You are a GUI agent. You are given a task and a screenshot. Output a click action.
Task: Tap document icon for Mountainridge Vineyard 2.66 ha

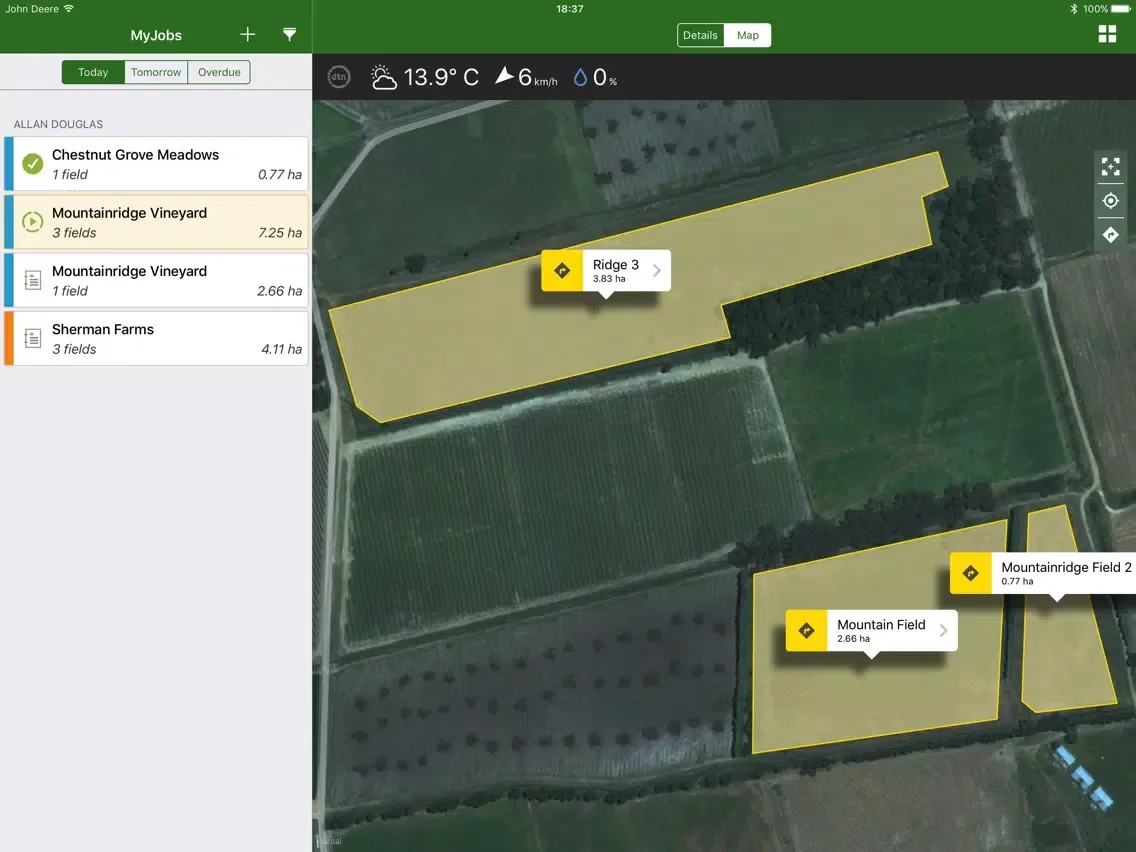(x=33, y=280)
